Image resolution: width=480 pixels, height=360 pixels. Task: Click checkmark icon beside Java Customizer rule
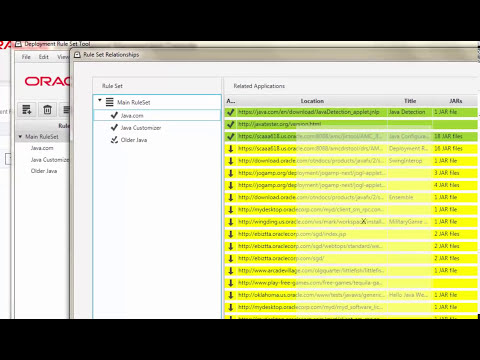[114, 127]
